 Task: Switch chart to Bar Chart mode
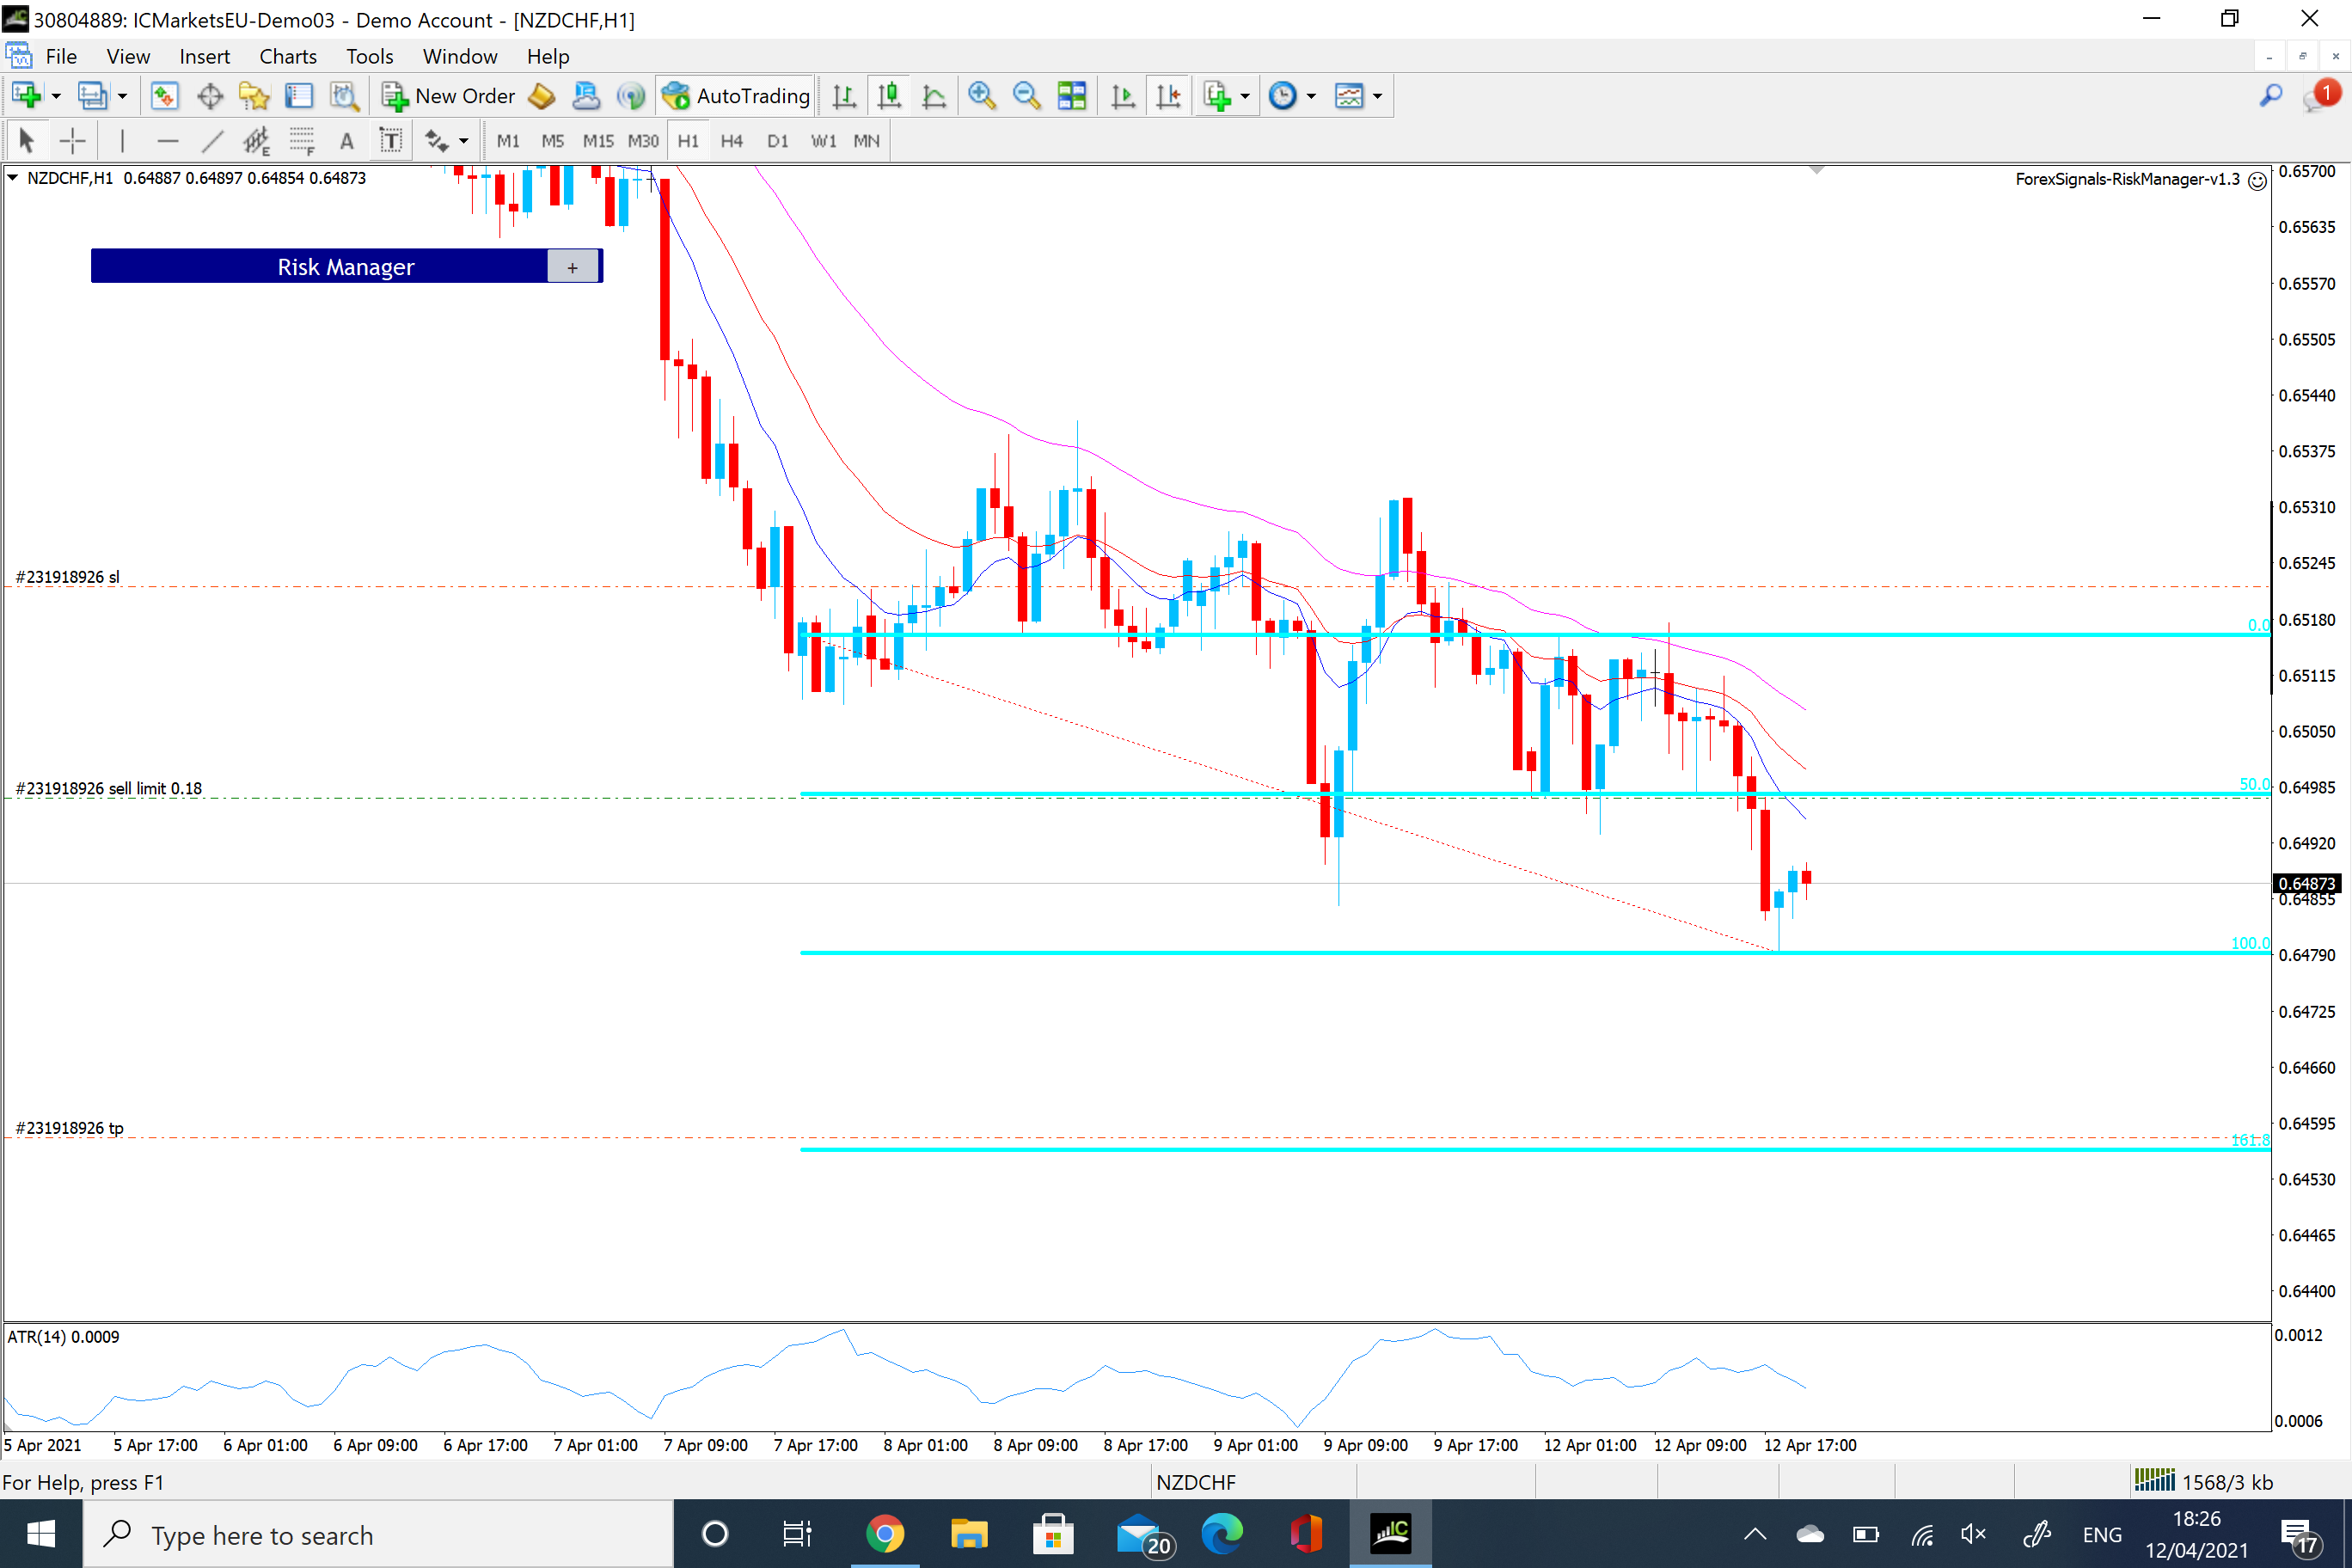[844, 96]
